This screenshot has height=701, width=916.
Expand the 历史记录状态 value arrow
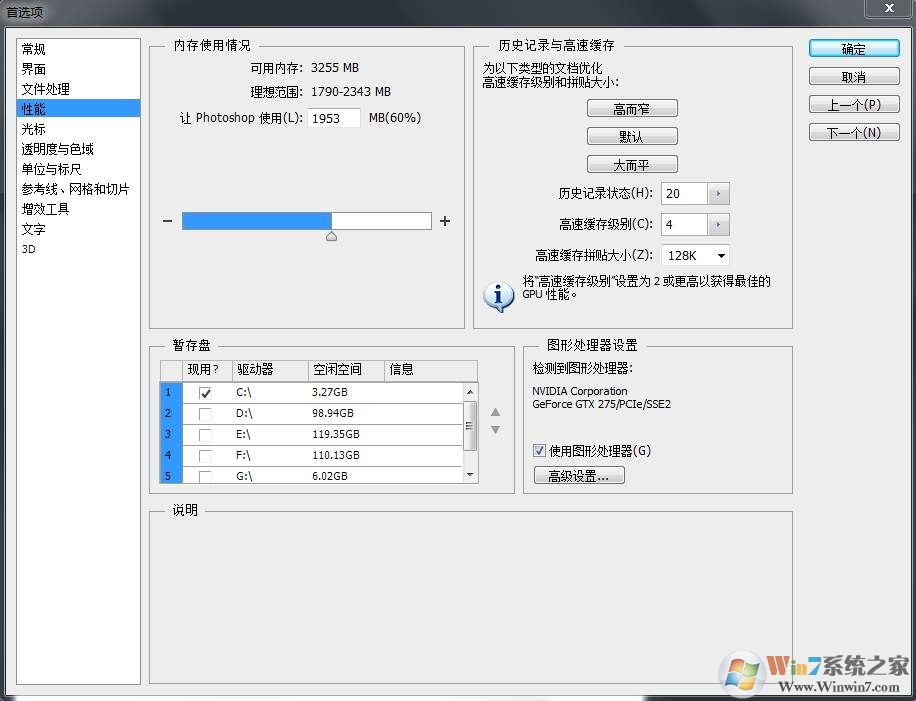pyautogui.click(x=719, y=194)
